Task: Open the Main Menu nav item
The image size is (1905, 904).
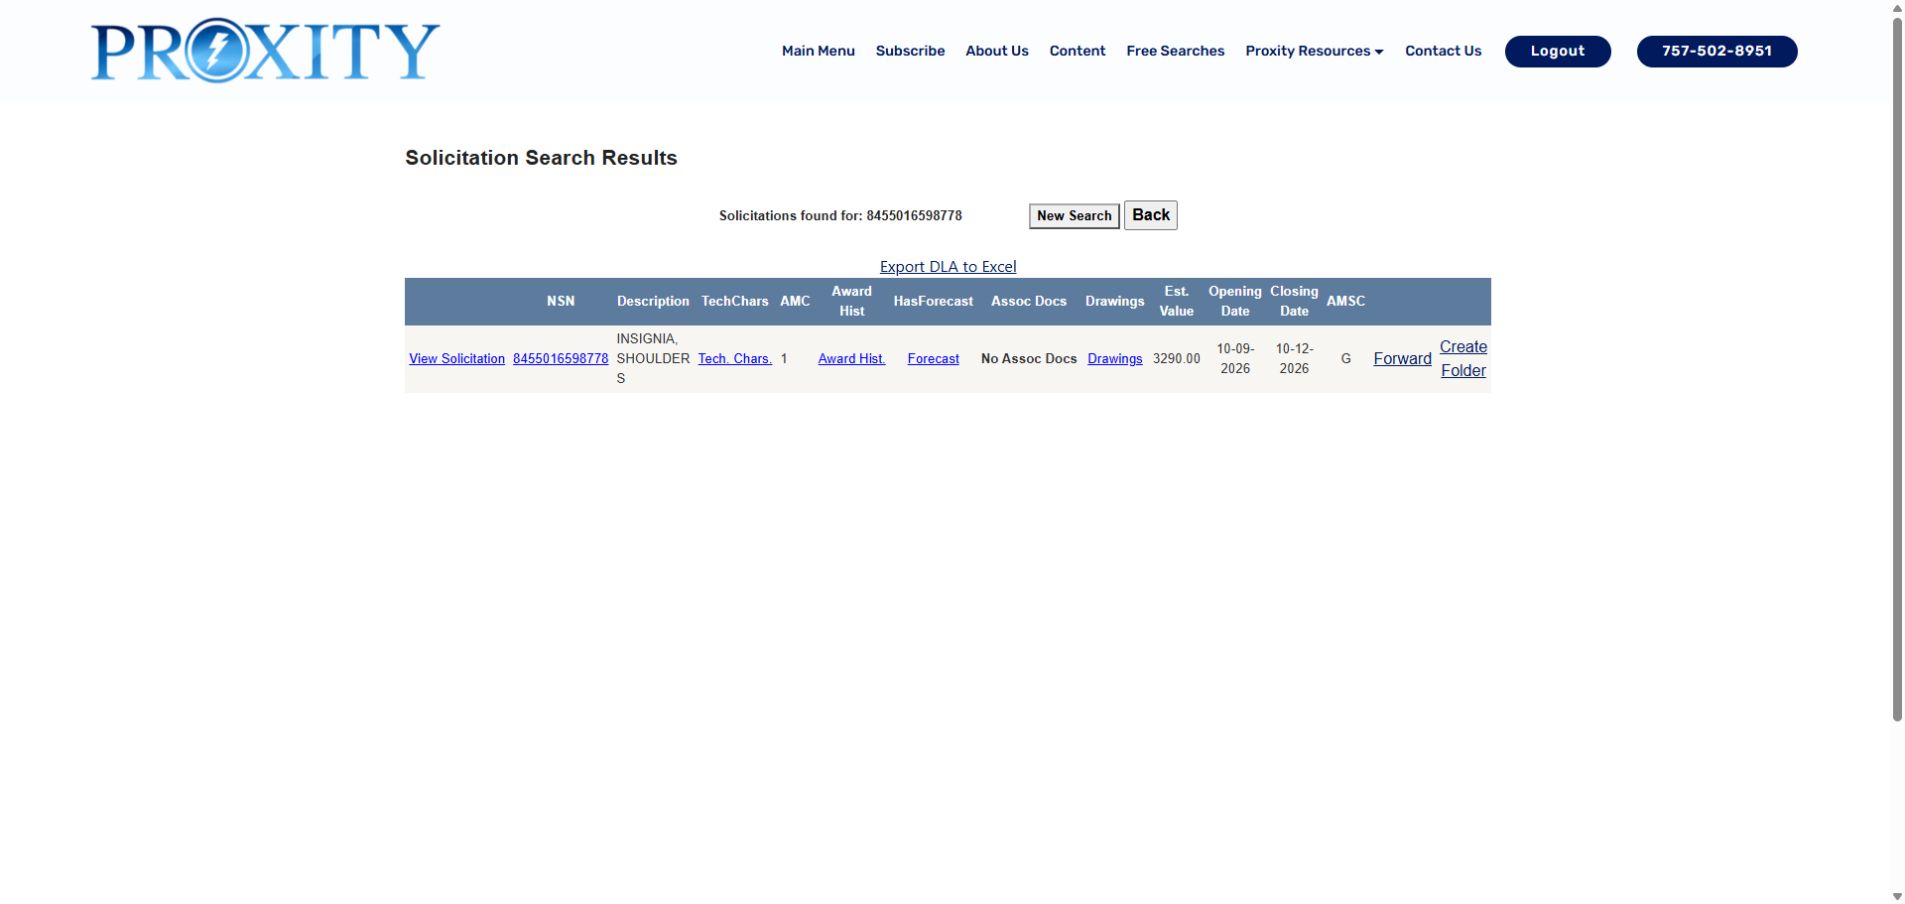Action: (x=818, y=51)
